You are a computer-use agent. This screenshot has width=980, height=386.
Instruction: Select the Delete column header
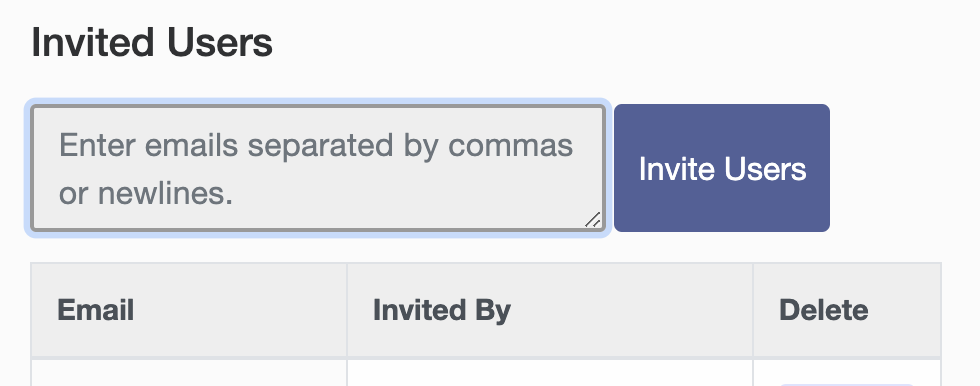point(847,310)
